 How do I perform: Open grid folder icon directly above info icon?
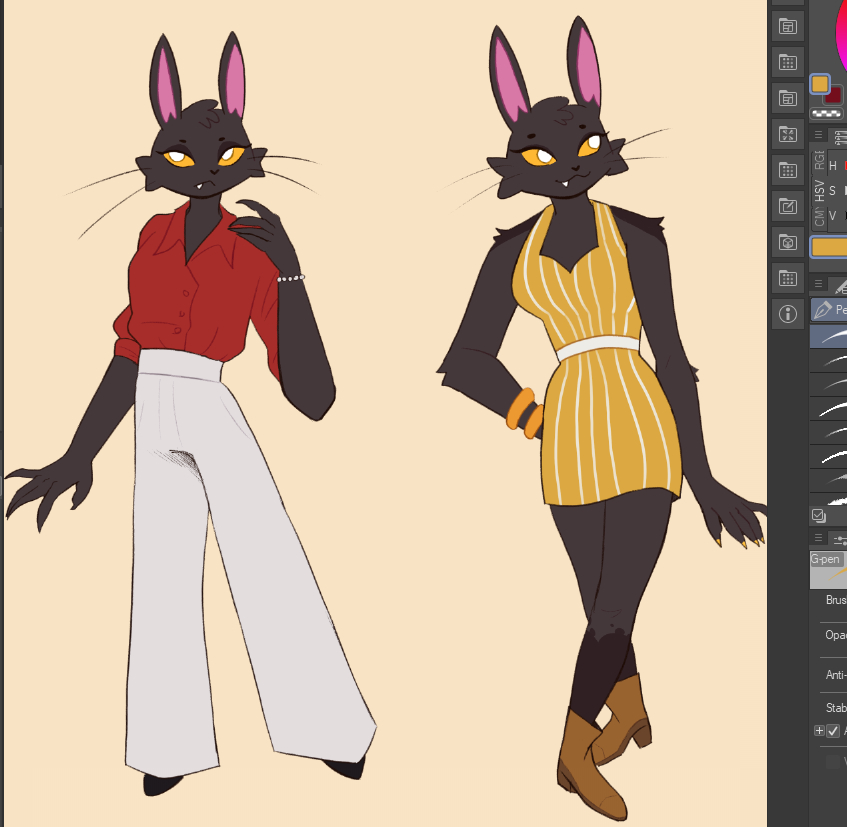tap(787, 278)
